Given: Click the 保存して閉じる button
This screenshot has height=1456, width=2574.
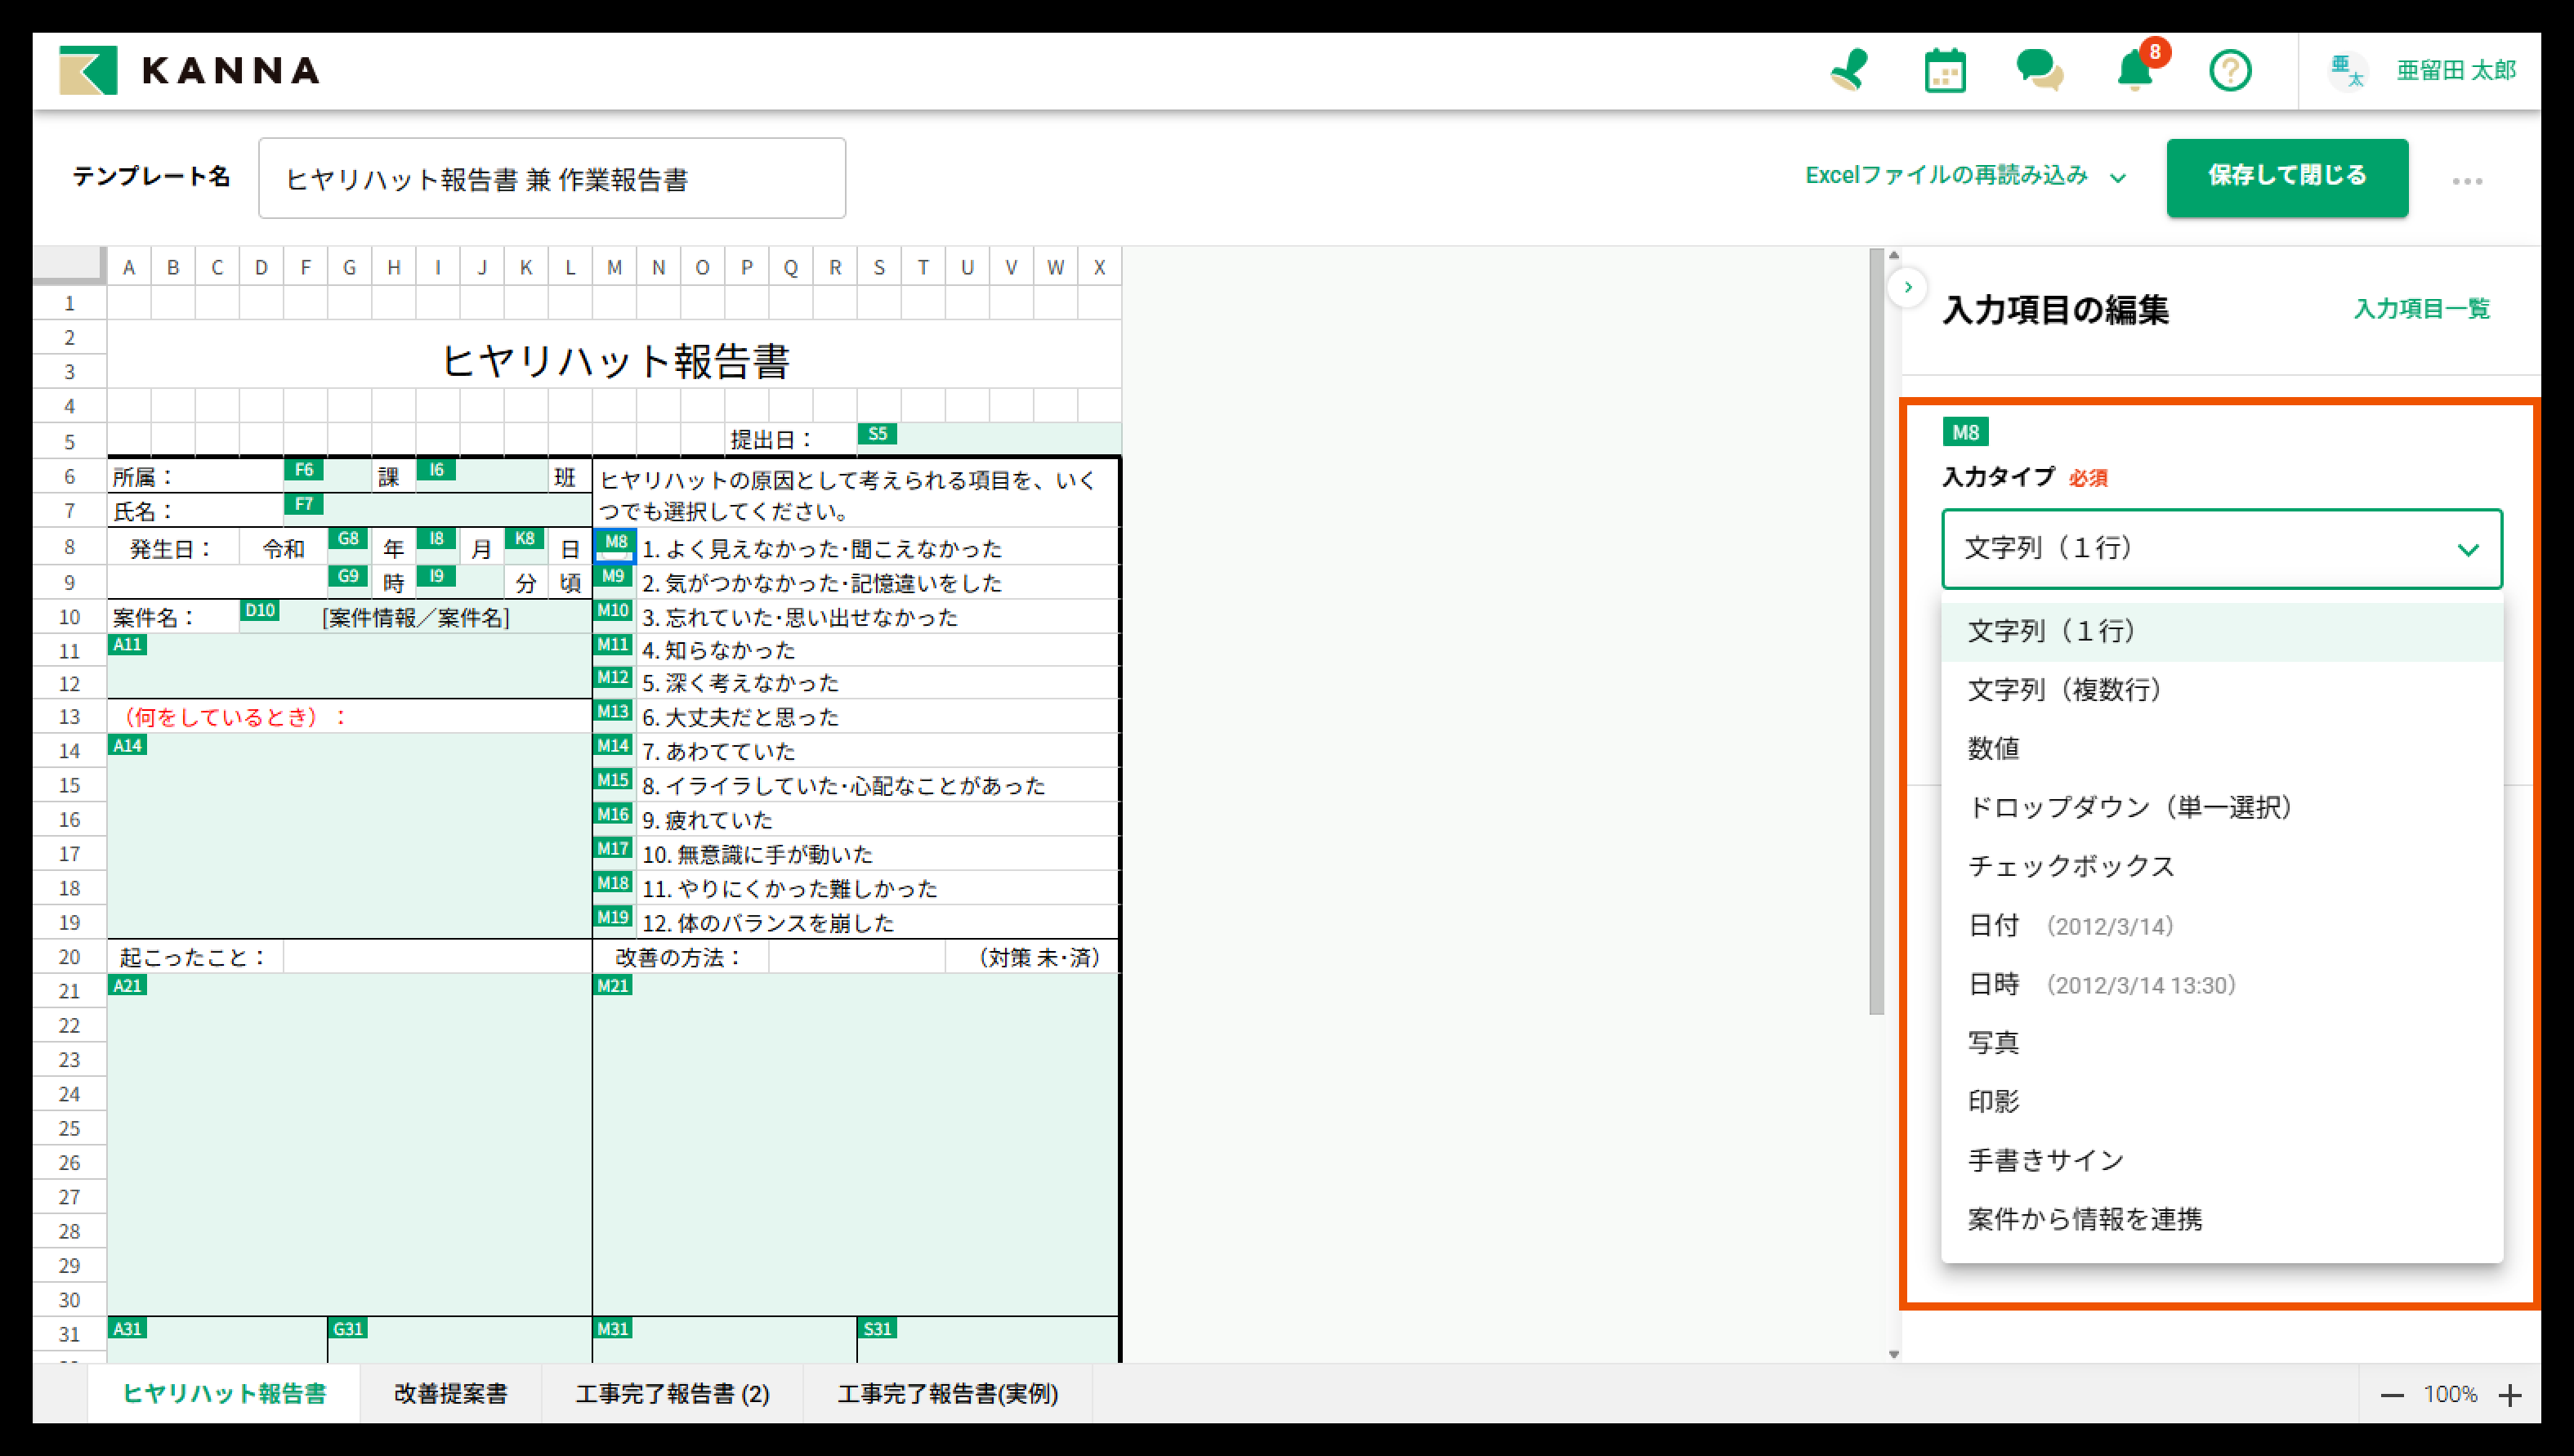Looking at the screenshot, I should click(2286, 177).
